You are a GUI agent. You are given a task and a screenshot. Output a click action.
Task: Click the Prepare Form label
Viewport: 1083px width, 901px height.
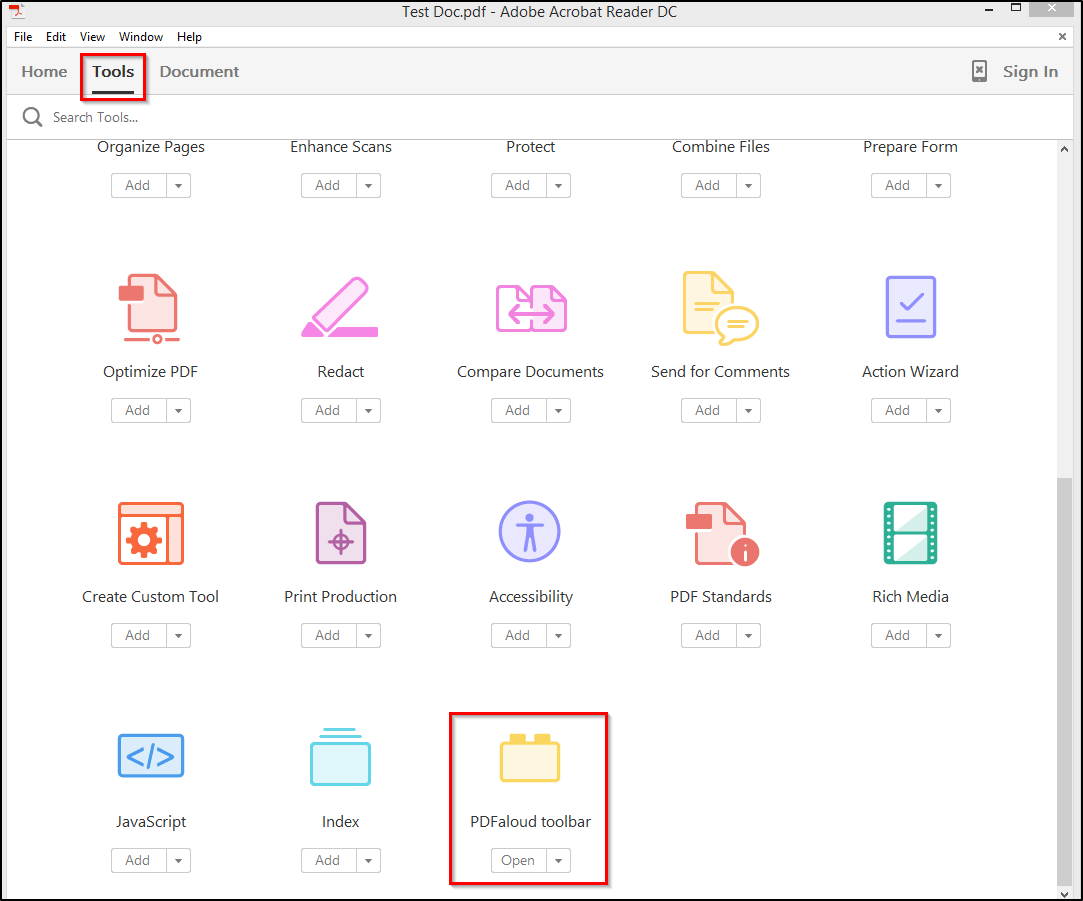click(x=910, y=146)
